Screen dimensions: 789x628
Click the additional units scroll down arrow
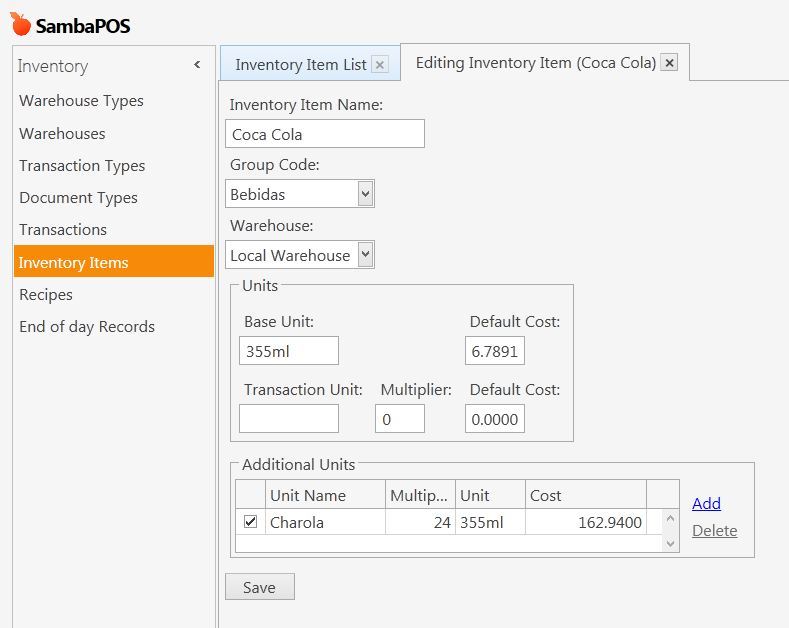tap(670, 543)
